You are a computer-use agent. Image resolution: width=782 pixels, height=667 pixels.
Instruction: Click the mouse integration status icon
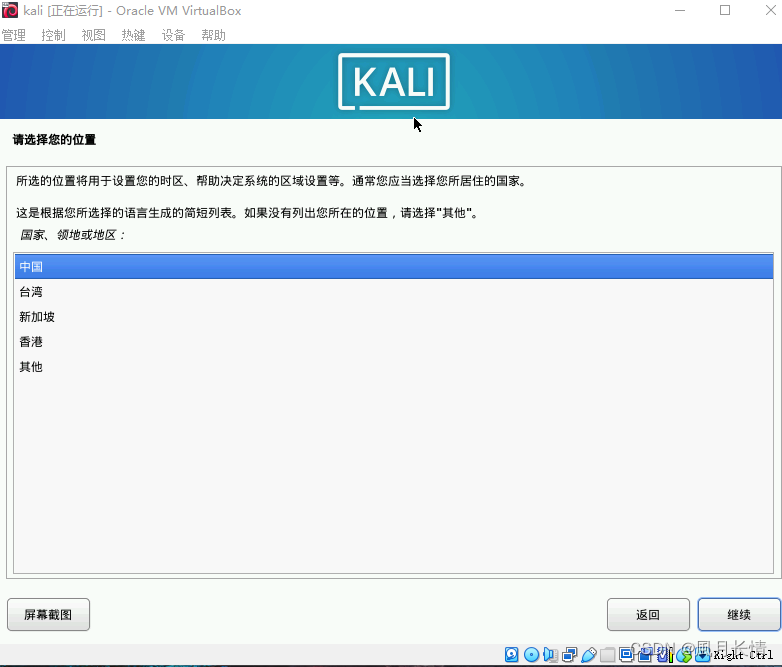click(x=684, y=655)
